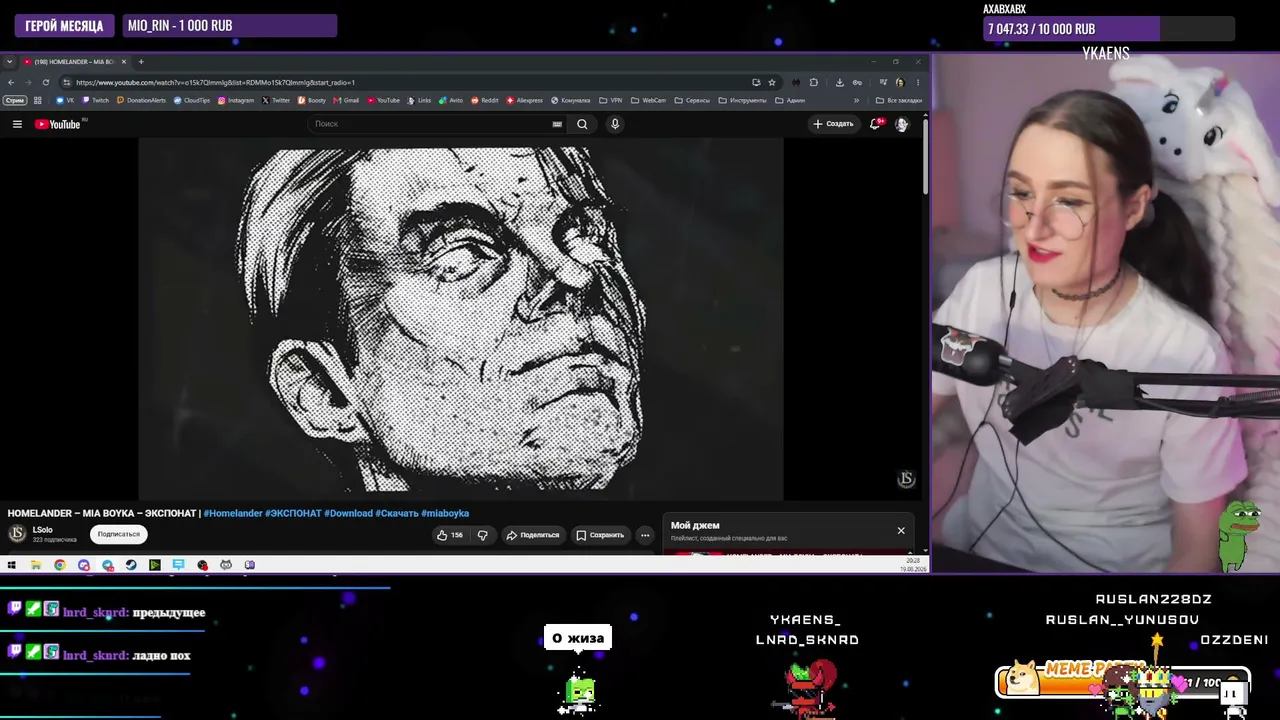Open the Boosty bookmark
This screenshot has width=1280, height=720.
(x=312, y=100)
